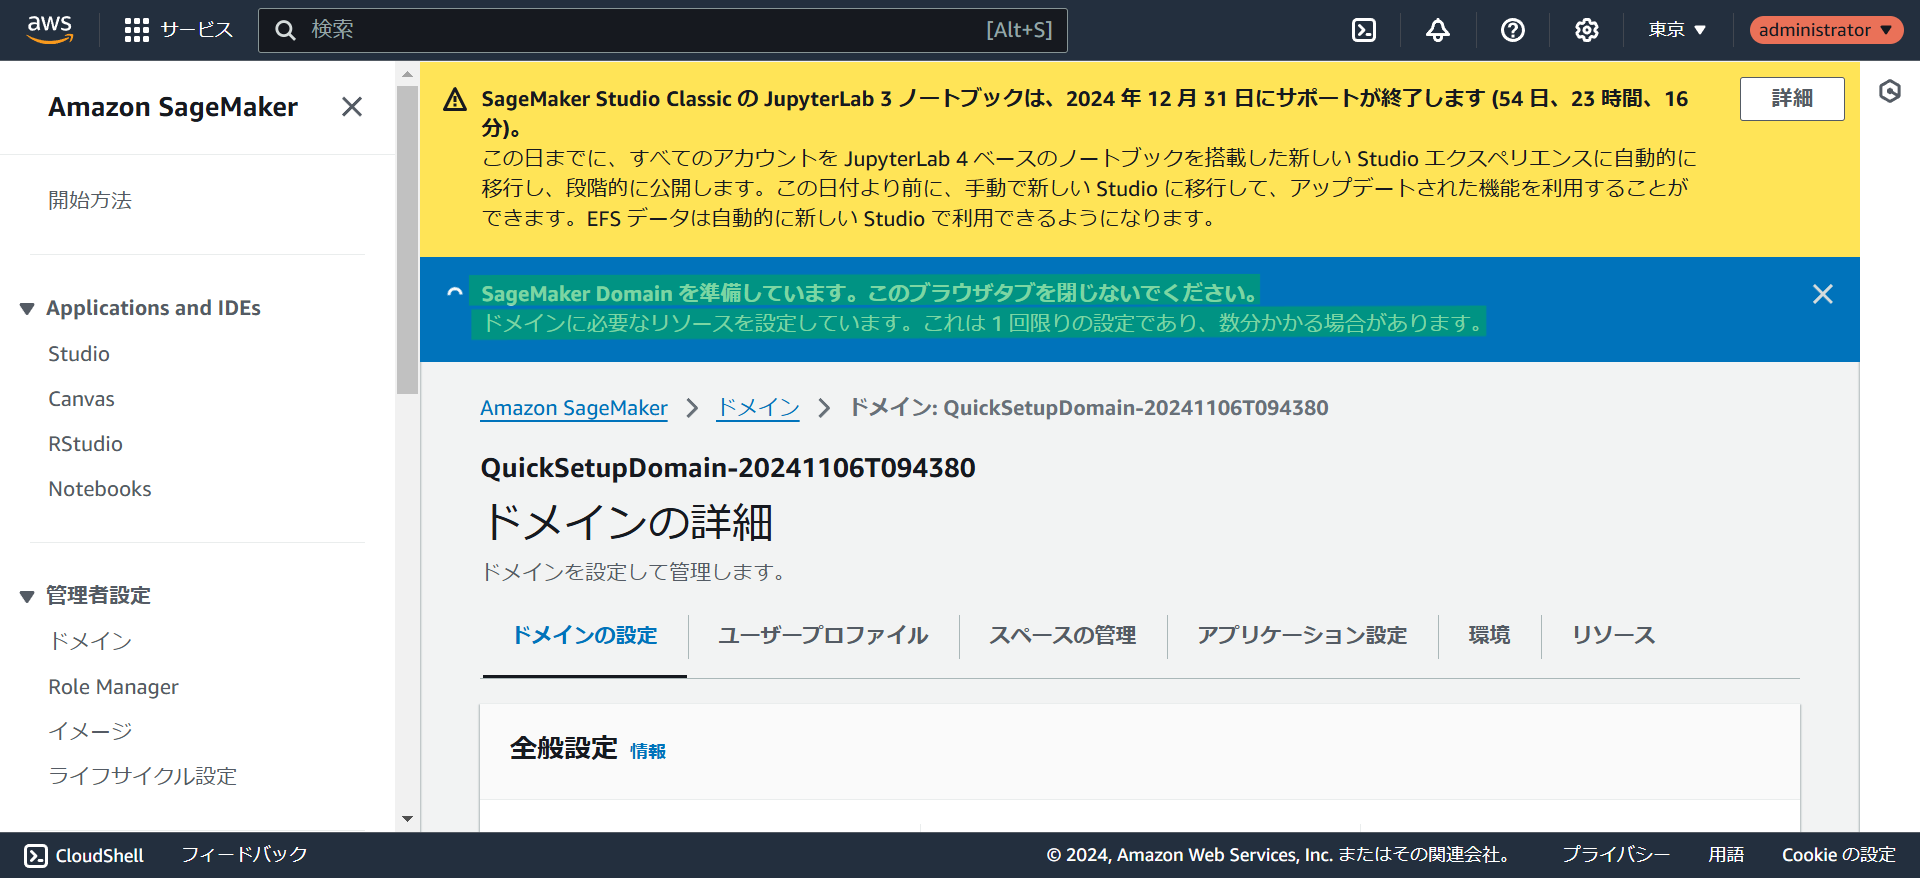Collapse the 管理者設定 section
The image size is (1920, 878).
point(27,597)
